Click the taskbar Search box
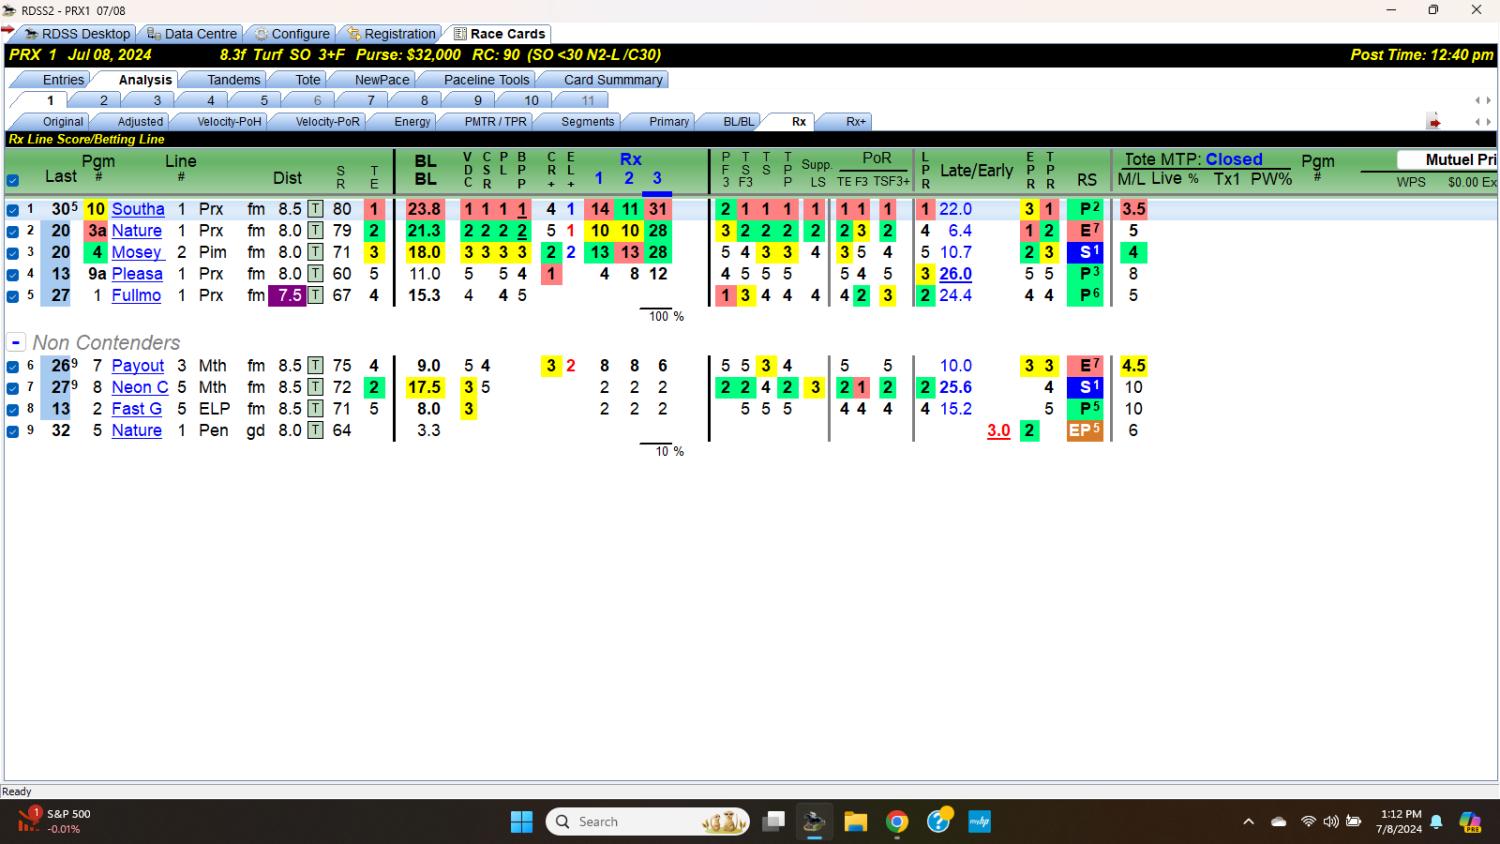The width and height of the screenshot is (1500, 844). pyautogui.click(x=648, y=822)
